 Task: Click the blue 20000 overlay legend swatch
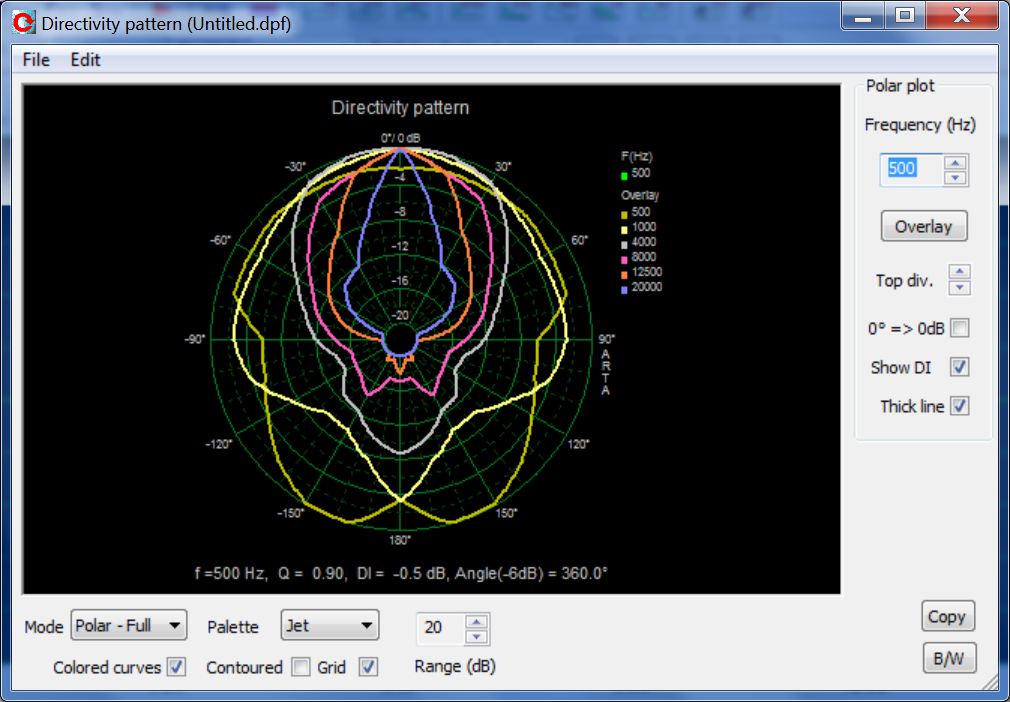tap(624, 290)
